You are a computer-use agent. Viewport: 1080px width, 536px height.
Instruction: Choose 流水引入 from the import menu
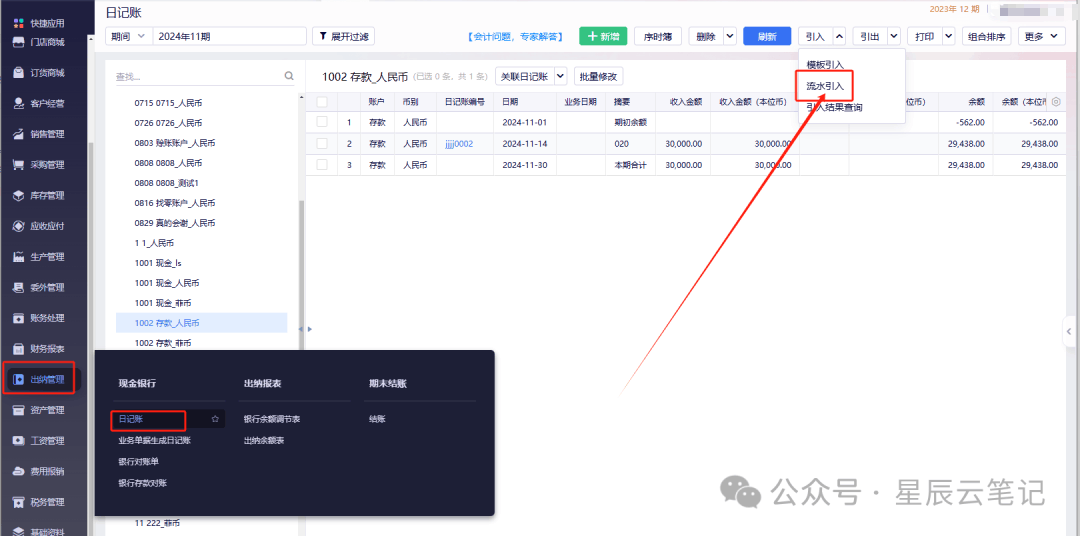825,86
